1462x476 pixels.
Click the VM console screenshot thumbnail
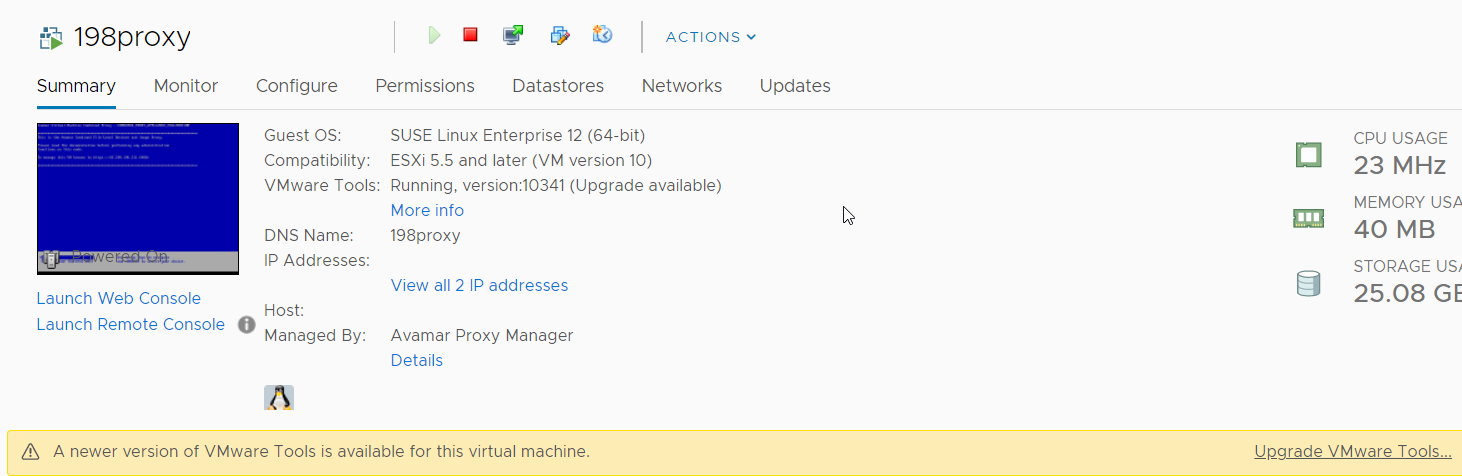pyautogui.click(x=138, y=198)
